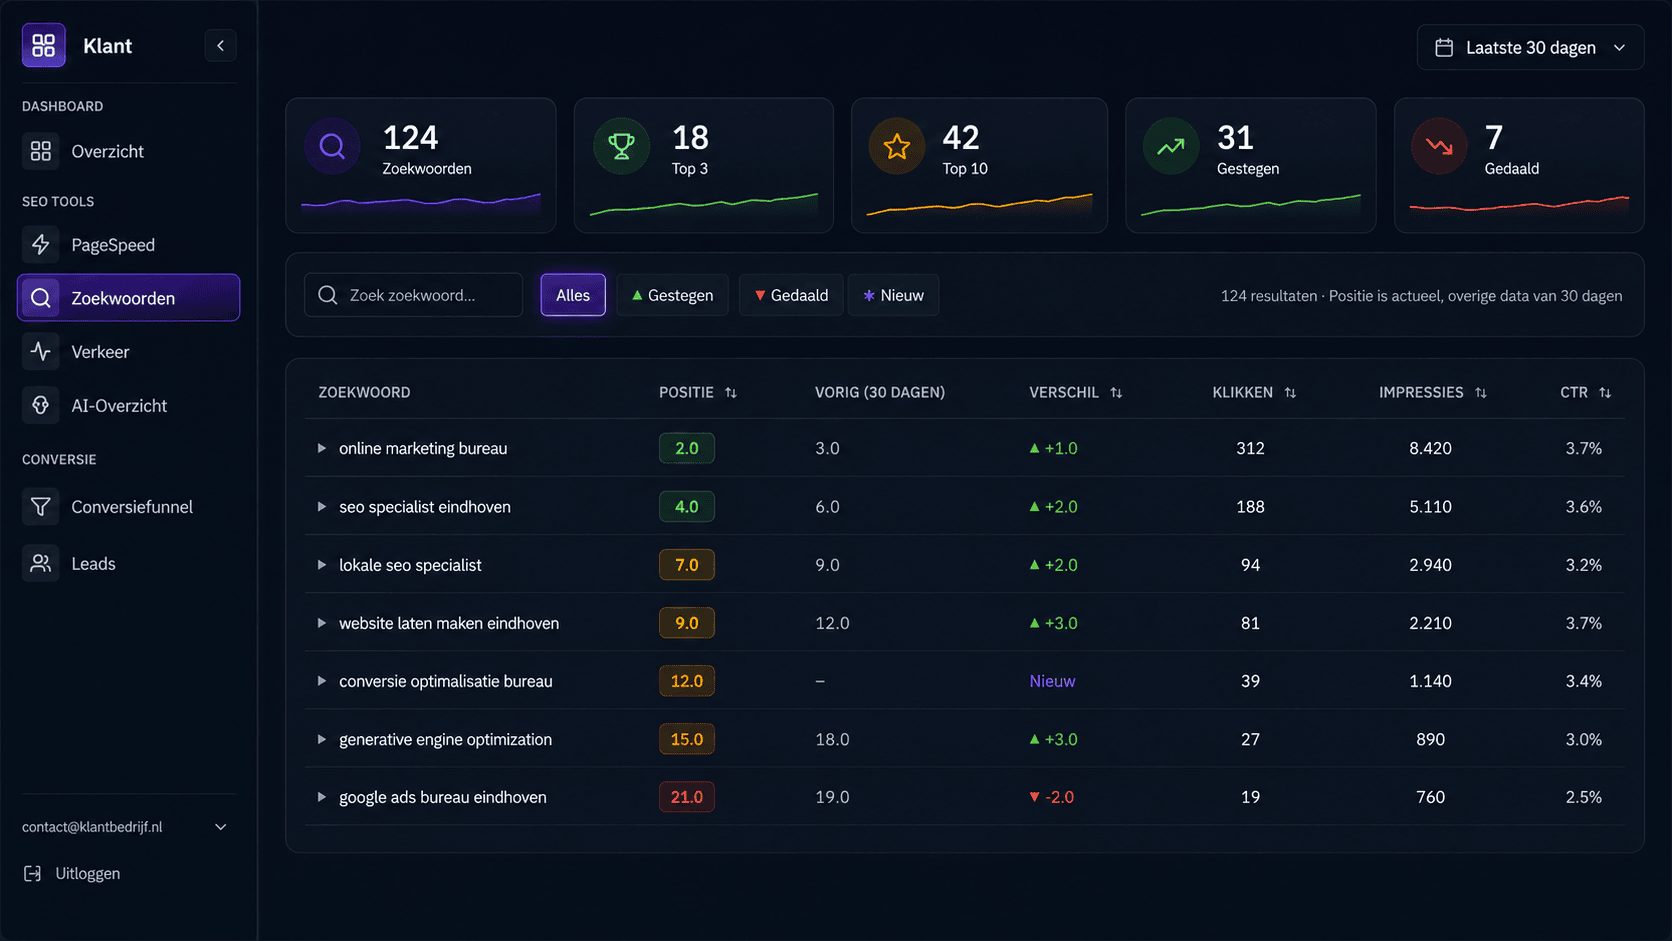Click the 2.0 position badge
The height and width of the screenshot is (941, 1672).
coord(687,448)
